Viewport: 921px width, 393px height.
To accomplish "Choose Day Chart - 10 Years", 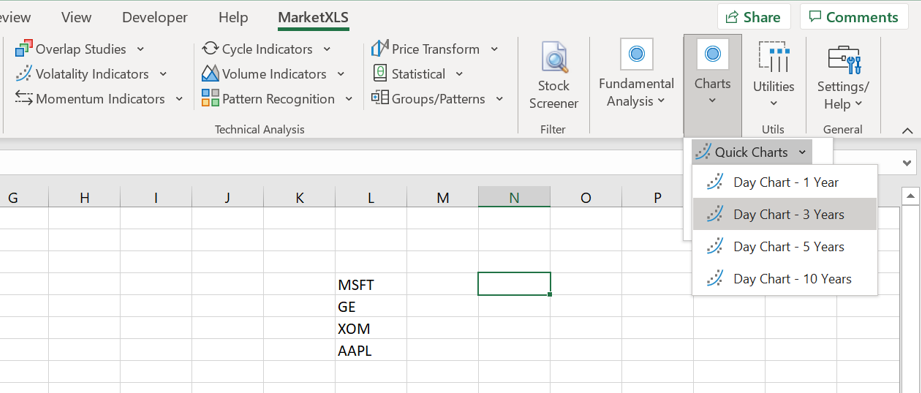I will click(785, 278).
